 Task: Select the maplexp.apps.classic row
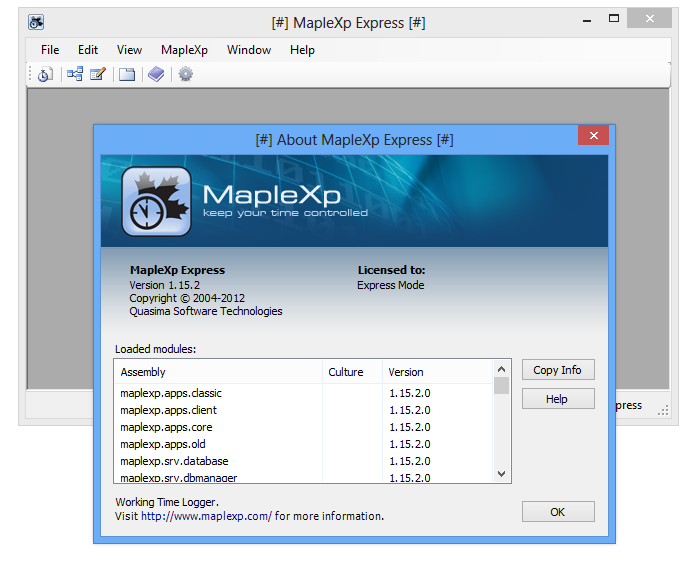click(304, 393)
